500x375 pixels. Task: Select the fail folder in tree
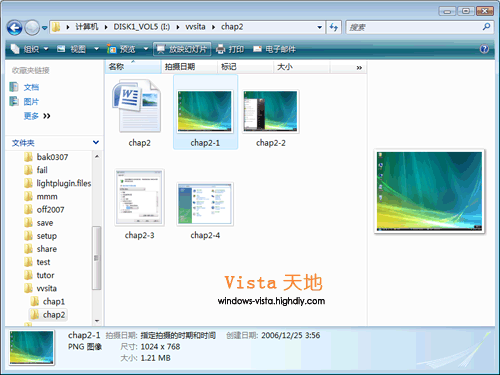[36, 170]
